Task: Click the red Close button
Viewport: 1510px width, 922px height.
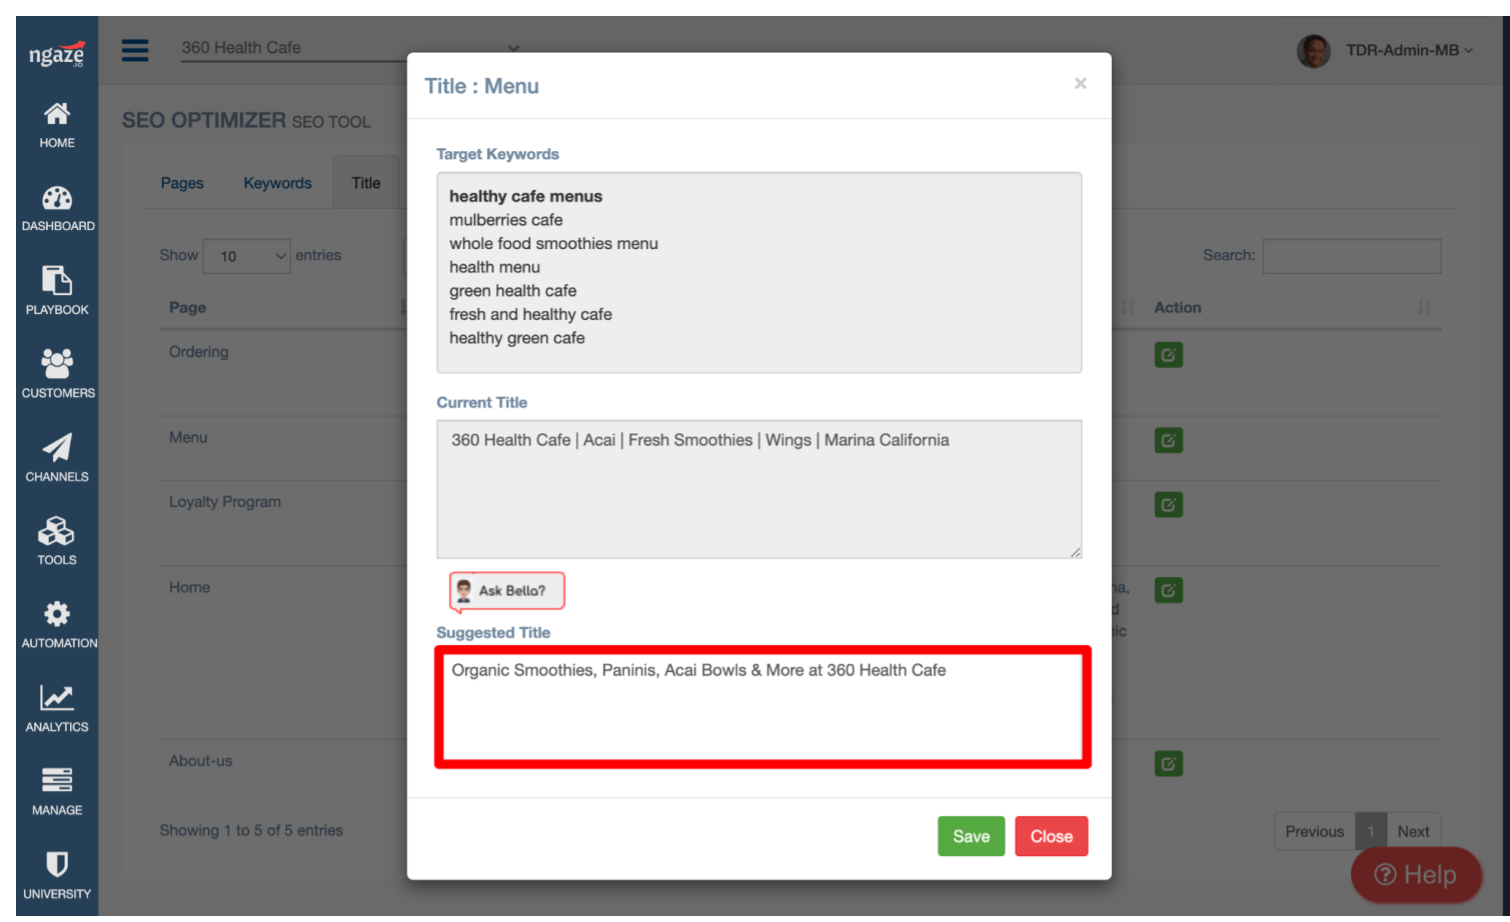Action: [x=1051, y=836]
